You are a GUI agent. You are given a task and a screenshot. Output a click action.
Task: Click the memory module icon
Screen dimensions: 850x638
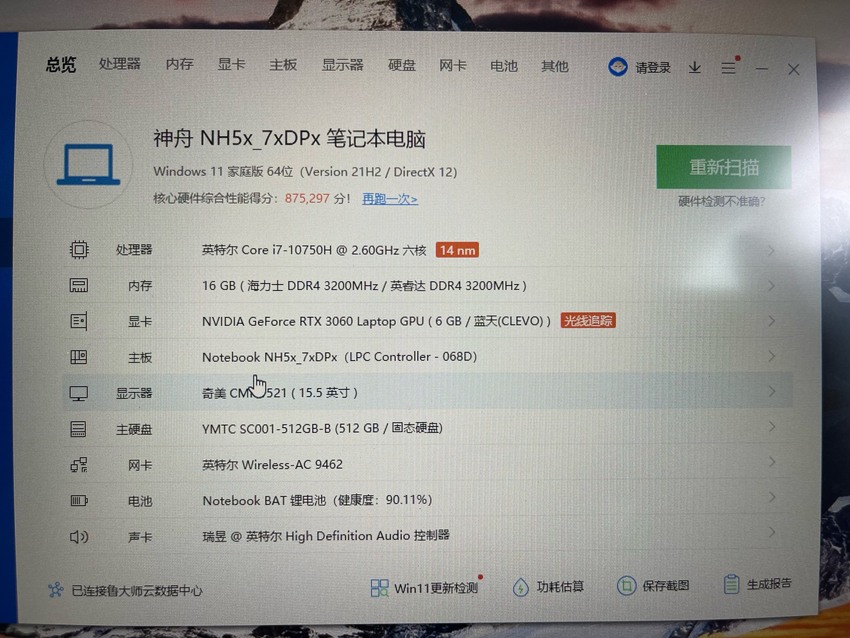click(x=79, y=285)
